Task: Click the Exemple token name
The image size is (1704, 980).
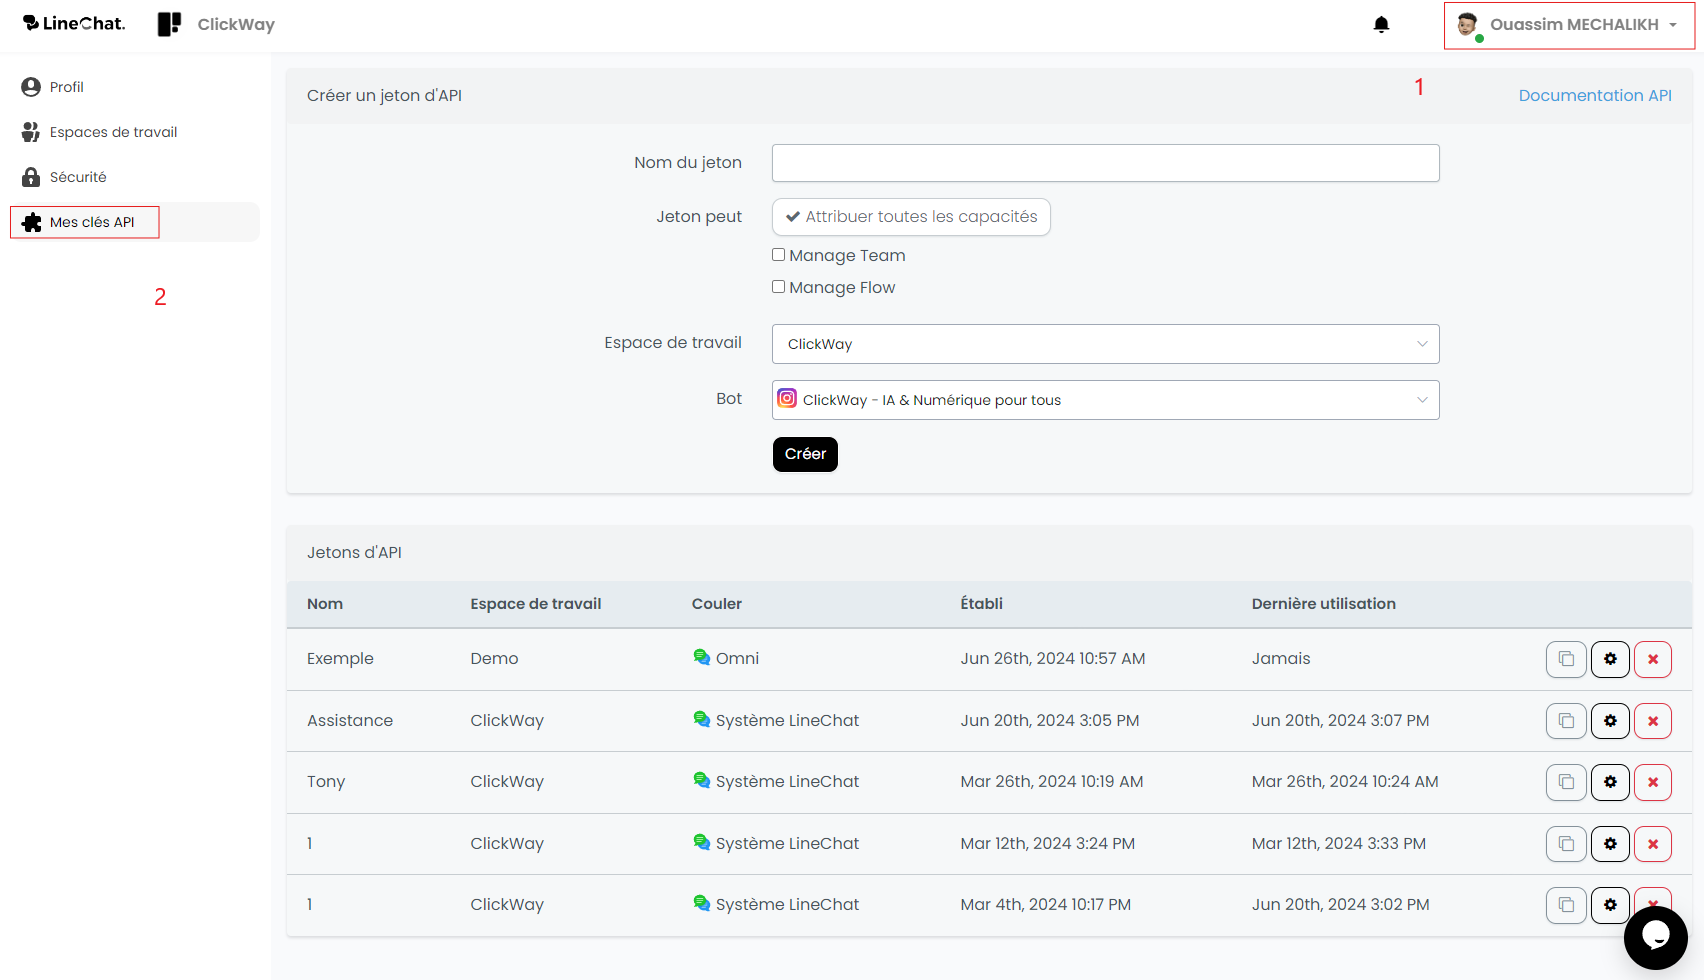Action: (340, 659)
